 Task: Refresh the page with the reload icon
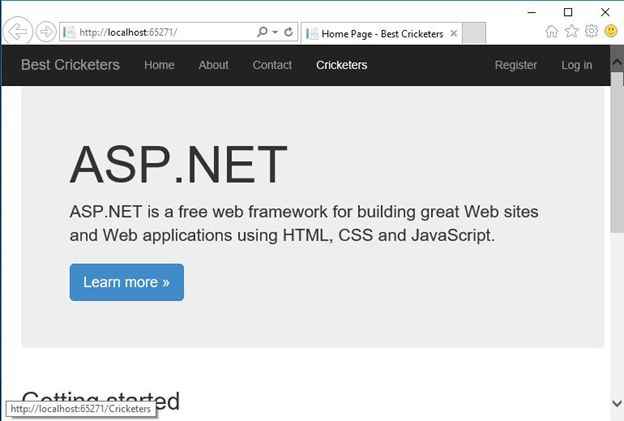pos(289,31)
